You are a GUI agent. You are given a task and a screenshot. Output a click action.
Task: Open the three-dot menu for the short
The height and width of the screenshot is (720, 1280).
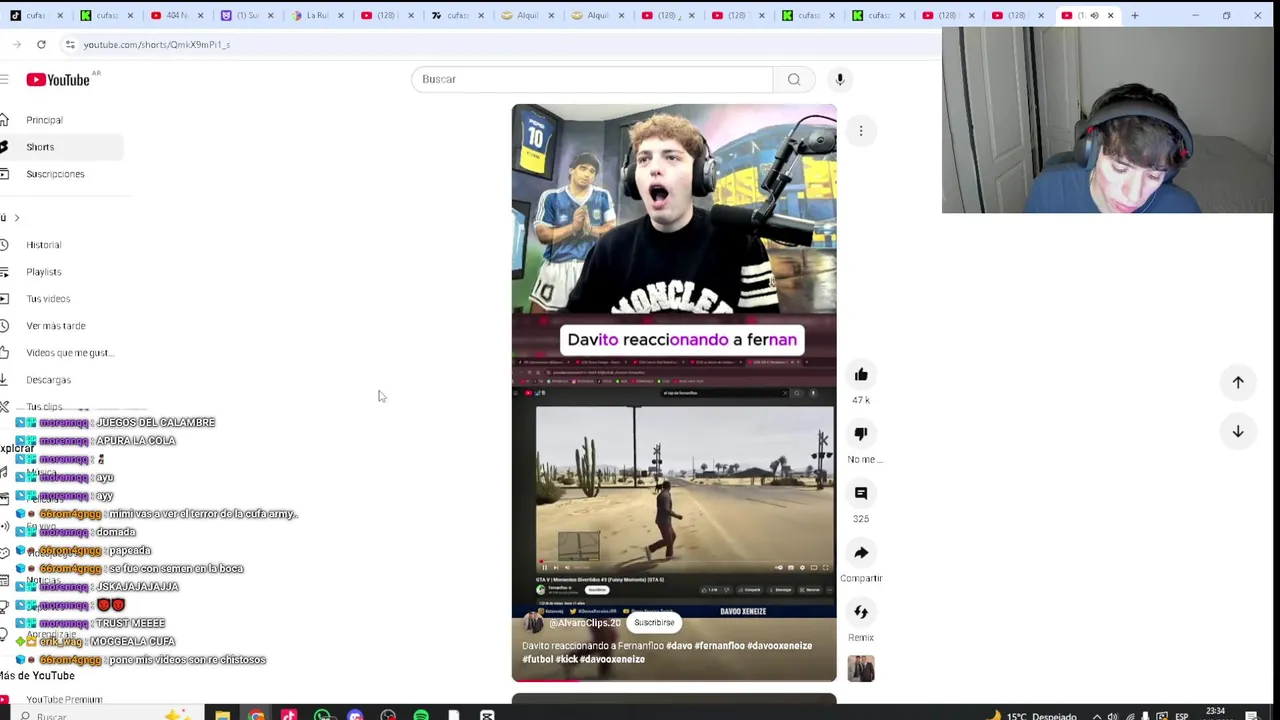coord(861,131)
